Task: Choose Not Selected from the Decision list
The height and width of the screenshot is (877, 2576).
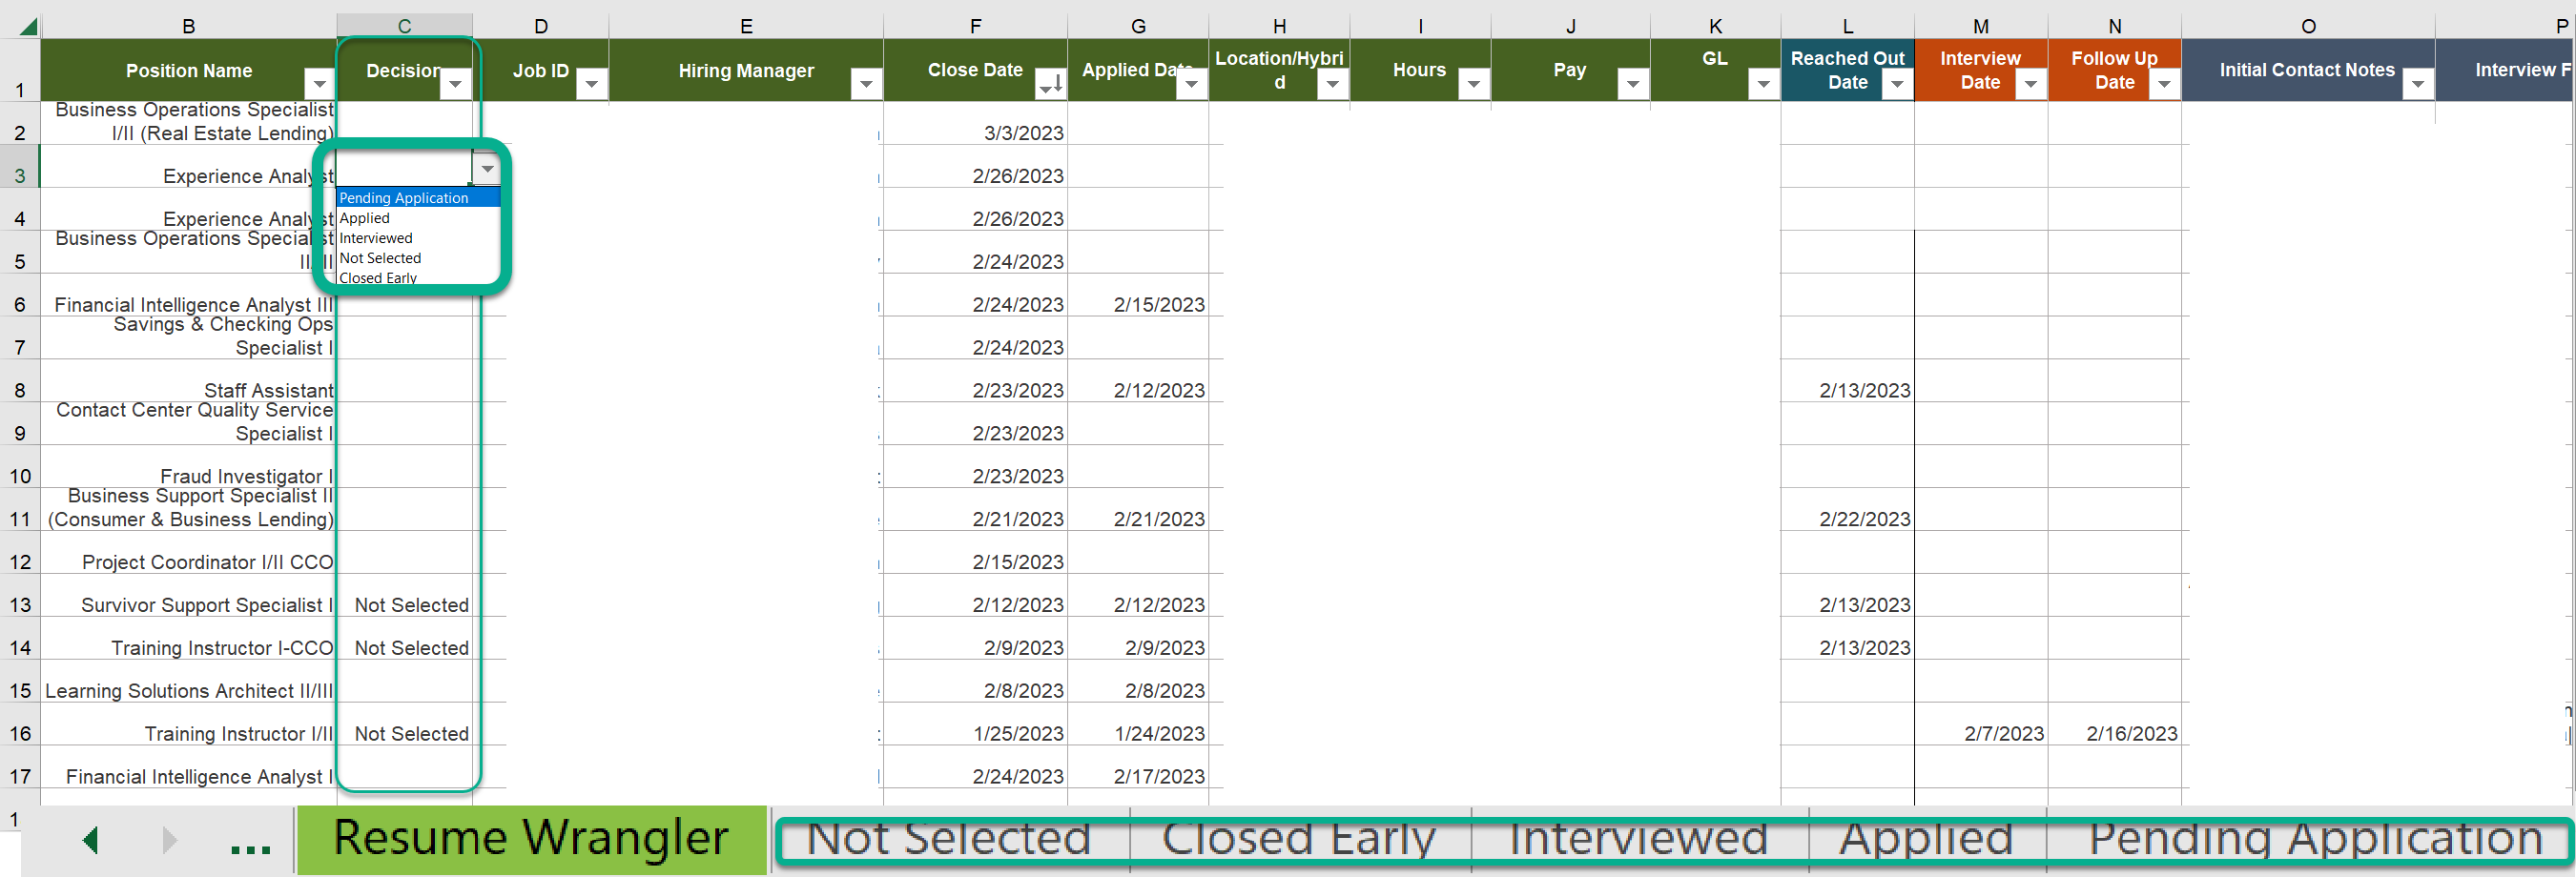Action: [x=418, y=258]
